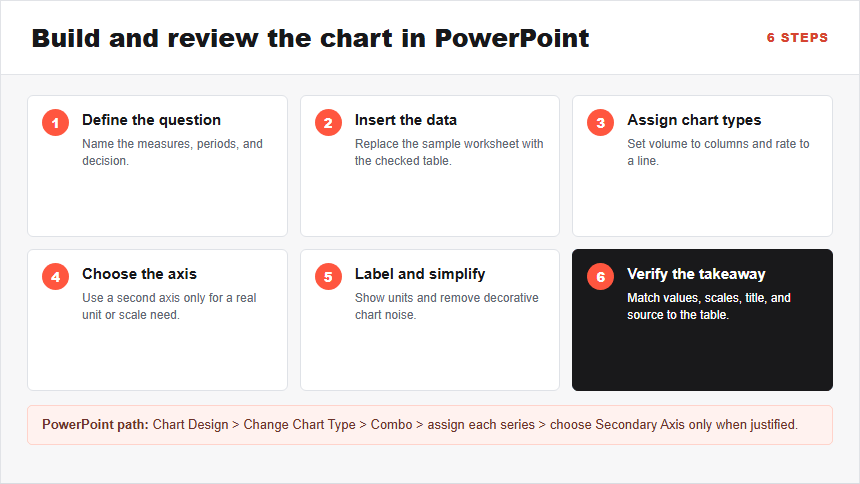The image size is (860, 484).
Task: Click the slide title 'Build and review the chart'
Action: (x=310, y=38)
